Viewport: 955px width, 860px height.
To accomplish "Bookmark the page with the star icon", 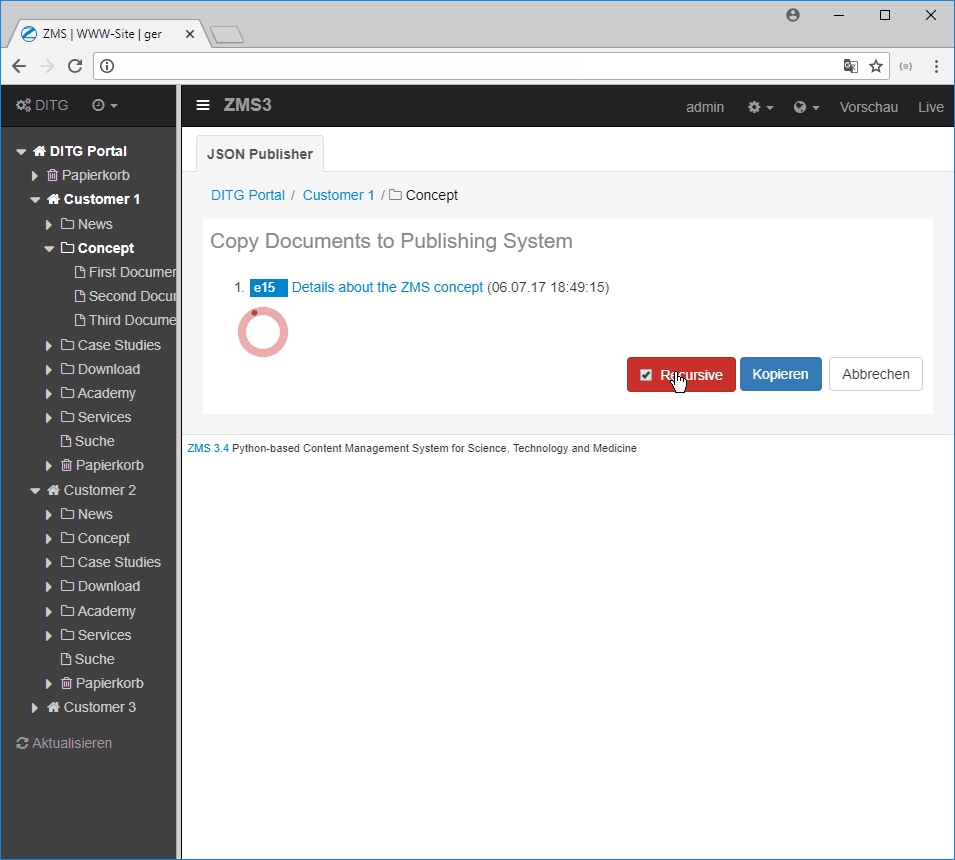I will [x=876, y=66].
